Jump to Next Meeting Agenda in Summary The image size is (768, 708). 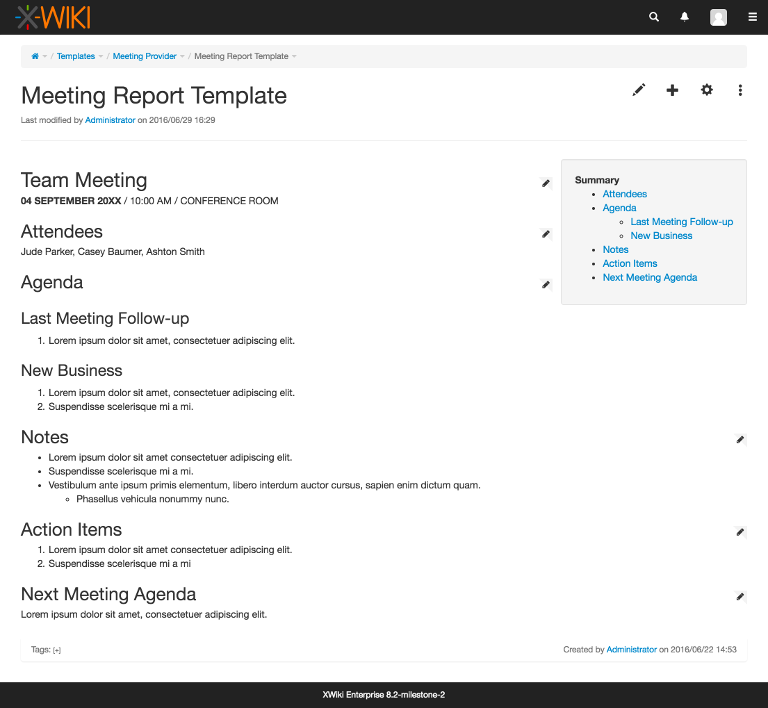click(650, 277)
